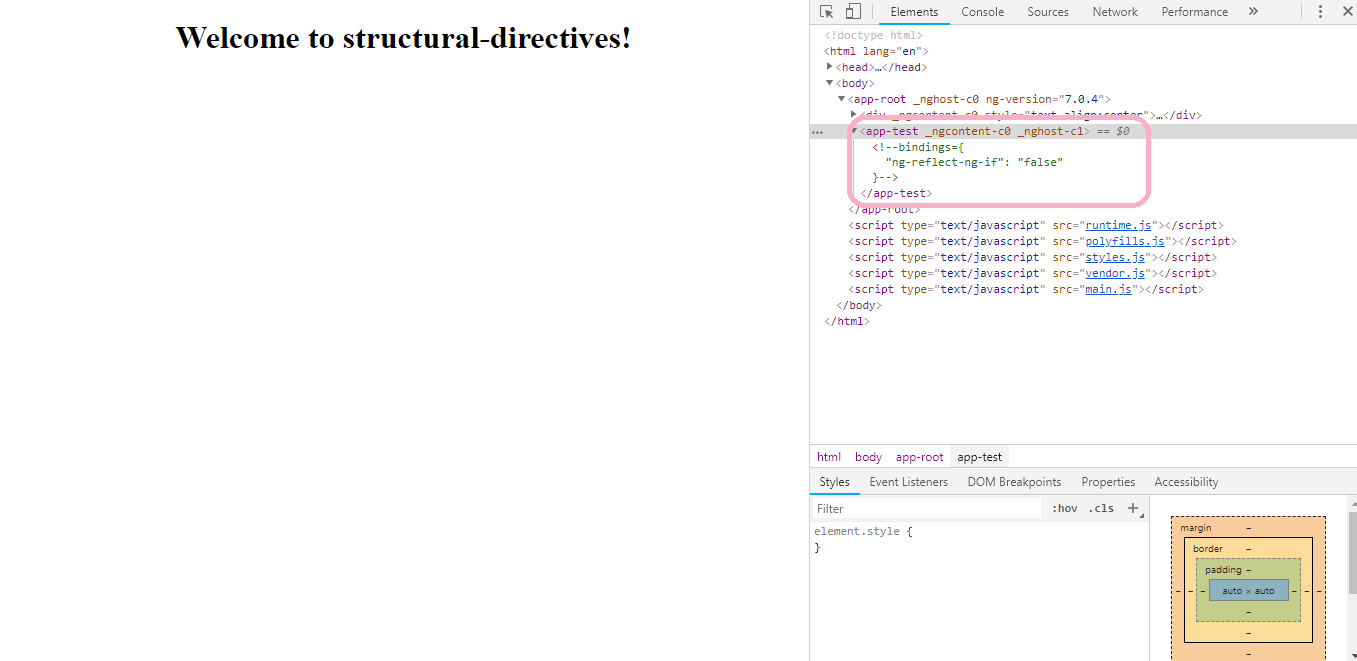The height and width of the screenshot is (661, 1357).
Task: View the Accessibility tab
Action: pyautogui.click(x=1186, y=481)
